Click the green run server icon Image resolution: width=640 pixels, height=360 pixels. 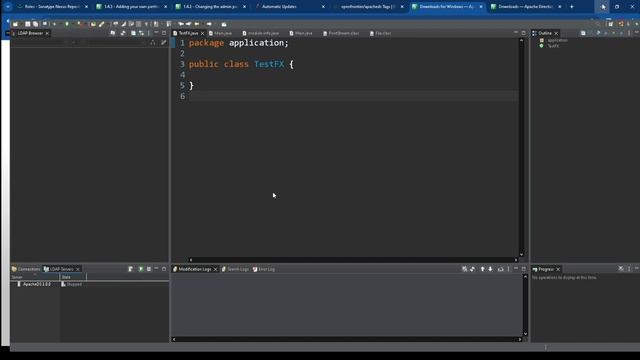pyautogui.click(x=141, y=269)
